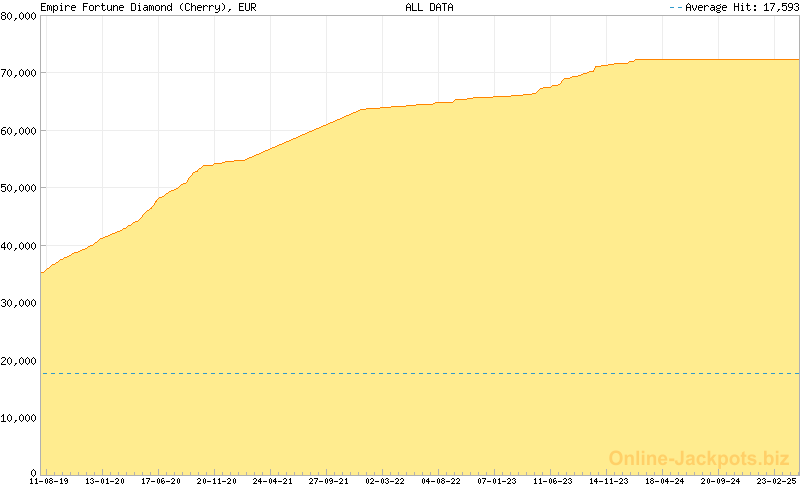Screen dimensions: 800x490
Task: Select the 10,000 y-axis label
Action: pos(18,417)
